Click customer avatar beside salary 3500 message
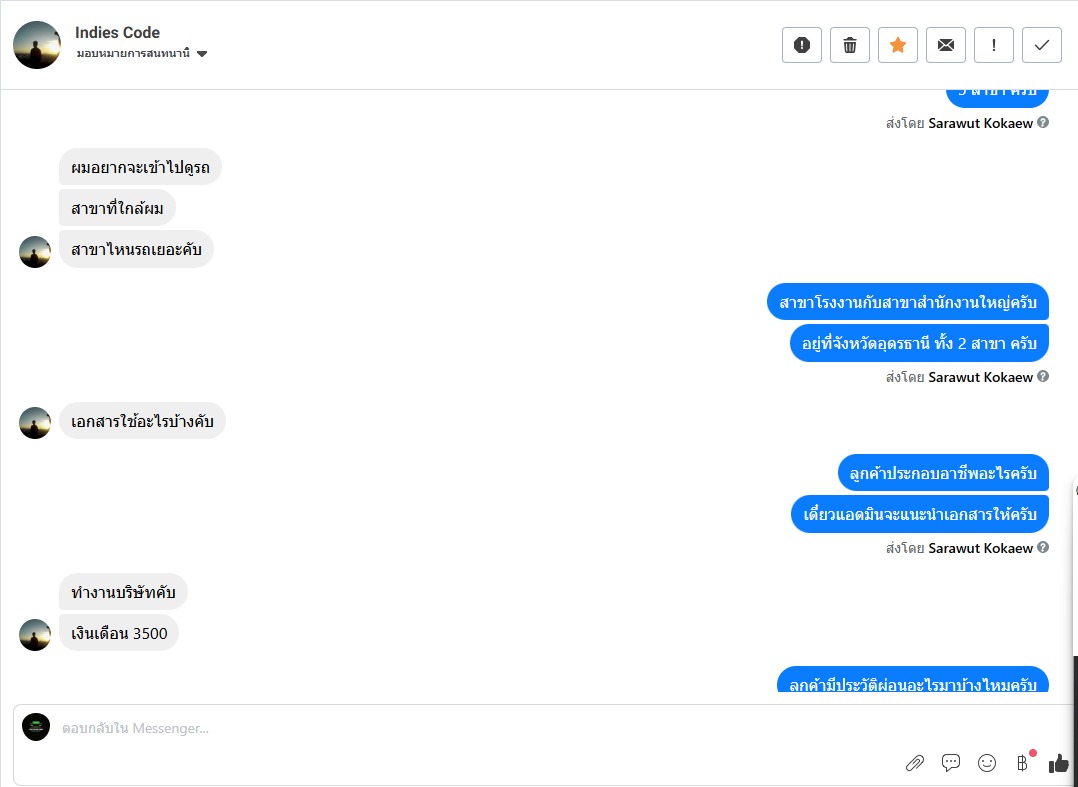The width and height of the screenshot is (1078, 787). pos(35,635)
